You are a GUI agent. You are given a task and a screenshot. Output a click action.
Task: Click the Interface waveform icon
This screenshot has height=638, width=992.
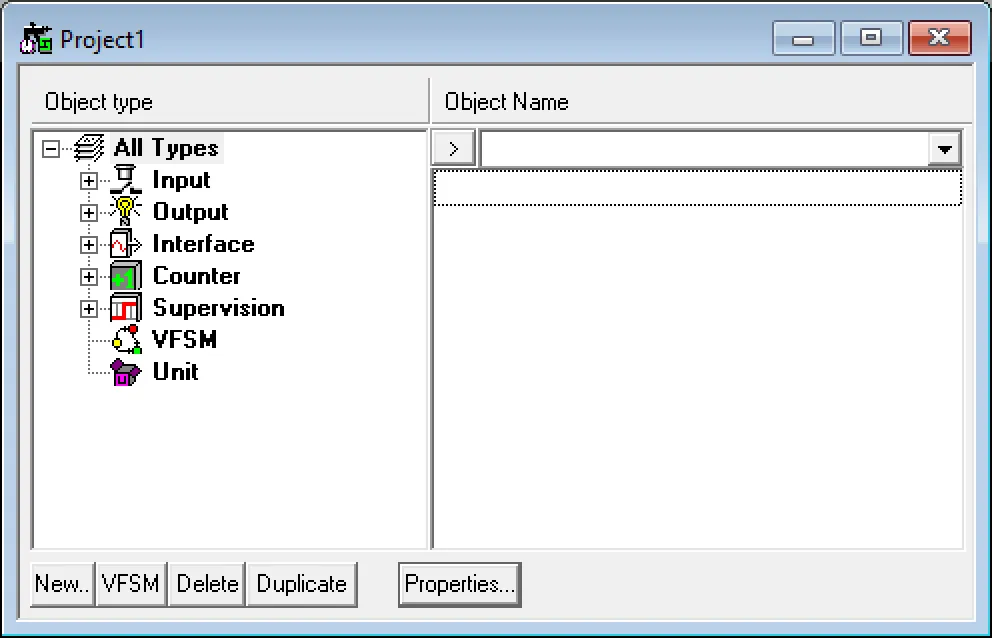[123, 243]
